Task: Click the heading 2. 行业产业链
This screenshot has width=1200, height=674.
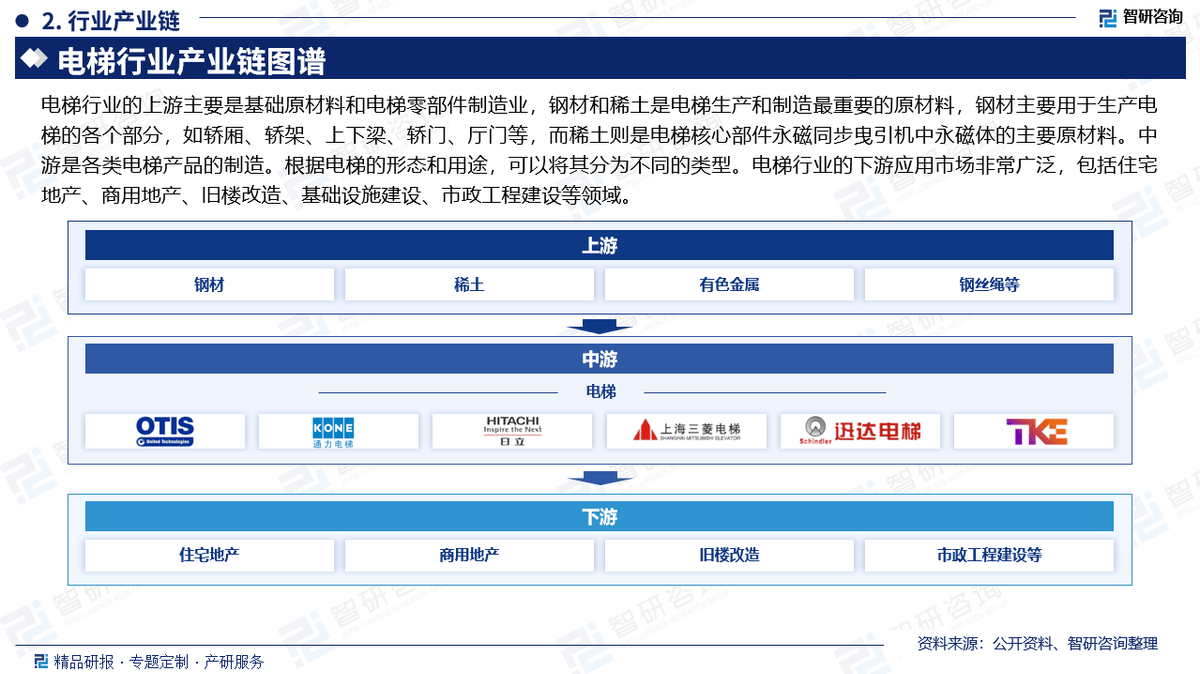Action: tap(111, 19)
